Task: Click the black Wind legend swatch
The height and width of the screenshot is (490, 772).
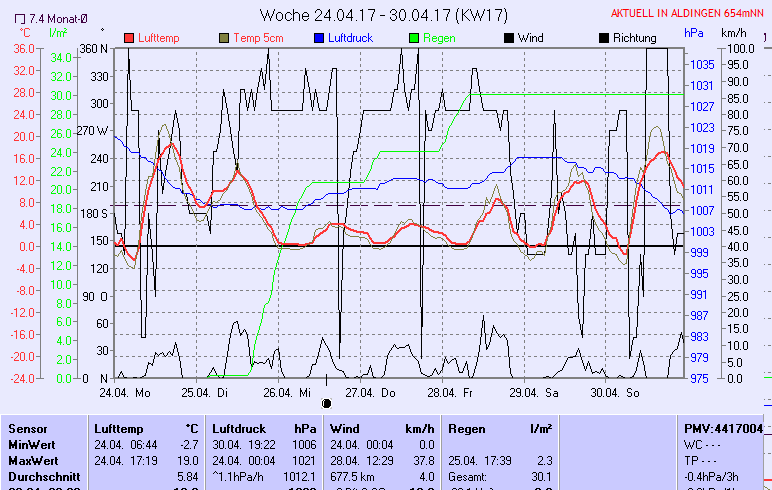Action: [x=509, y=38]
